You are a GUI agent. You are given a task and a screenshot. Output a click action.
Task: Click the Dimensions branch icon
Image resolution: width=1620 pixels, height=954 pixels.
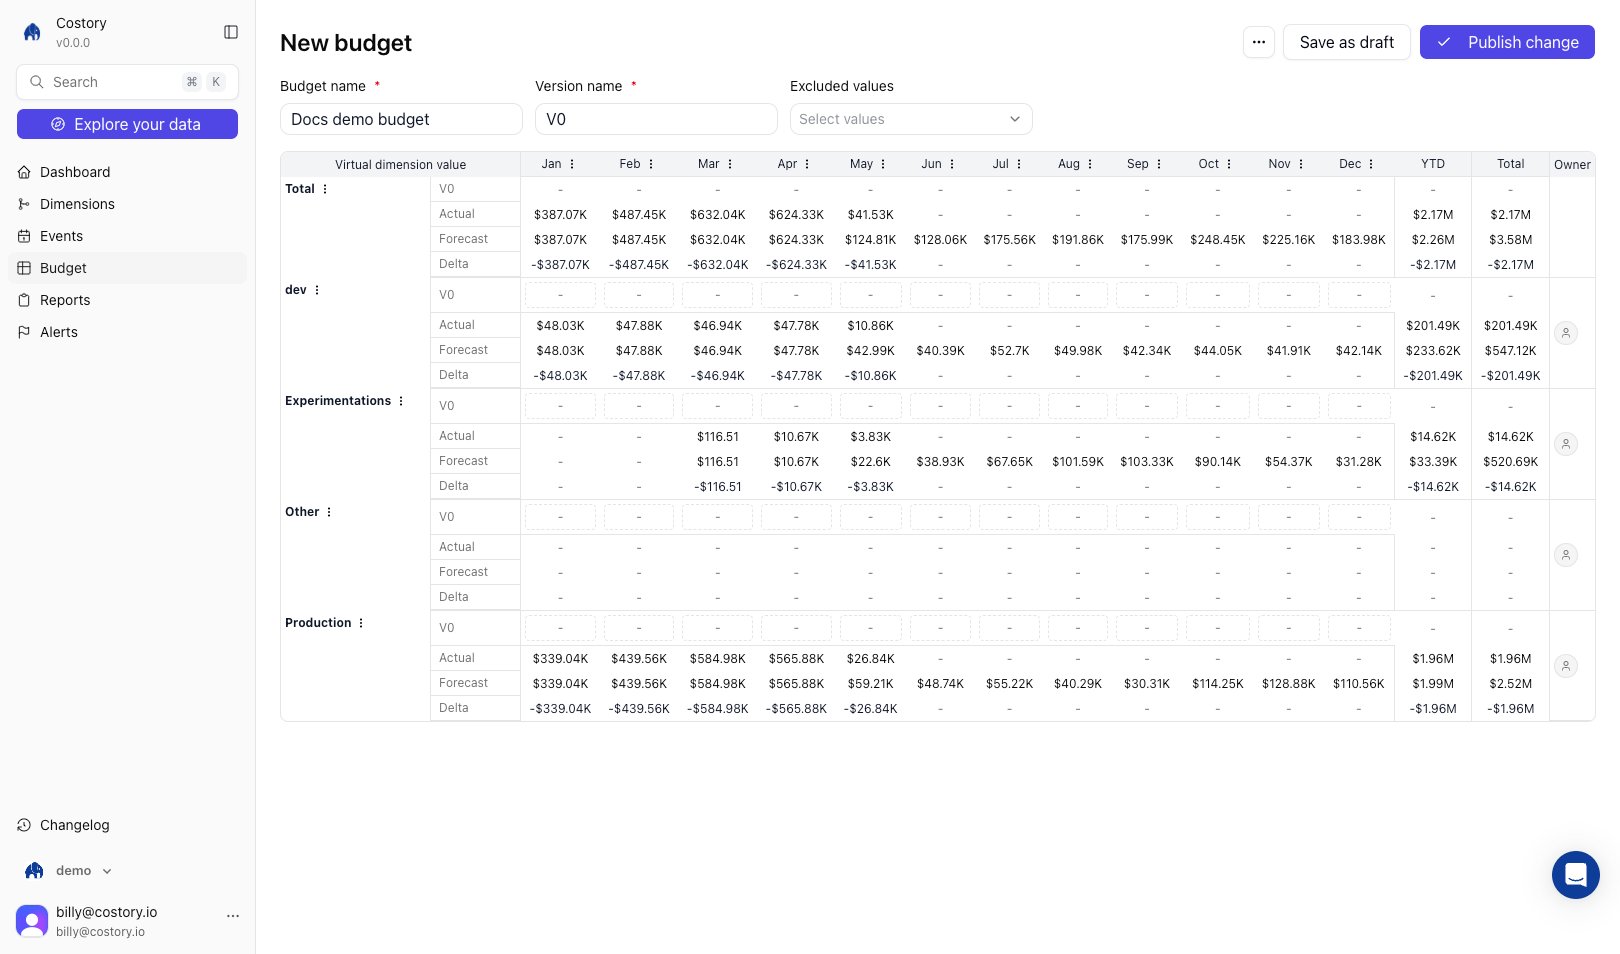pos(24,204)
